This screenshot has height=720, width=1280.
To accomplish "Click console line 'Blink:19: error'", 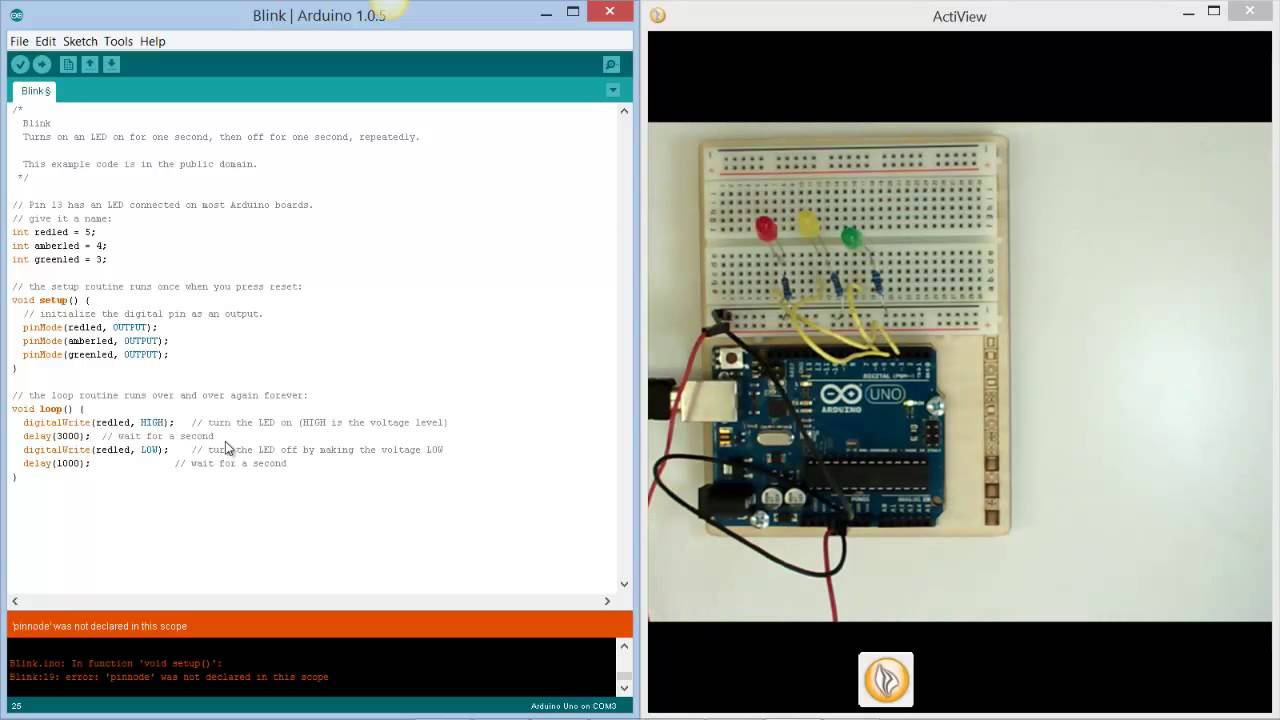I will click(x=169, y=677).
